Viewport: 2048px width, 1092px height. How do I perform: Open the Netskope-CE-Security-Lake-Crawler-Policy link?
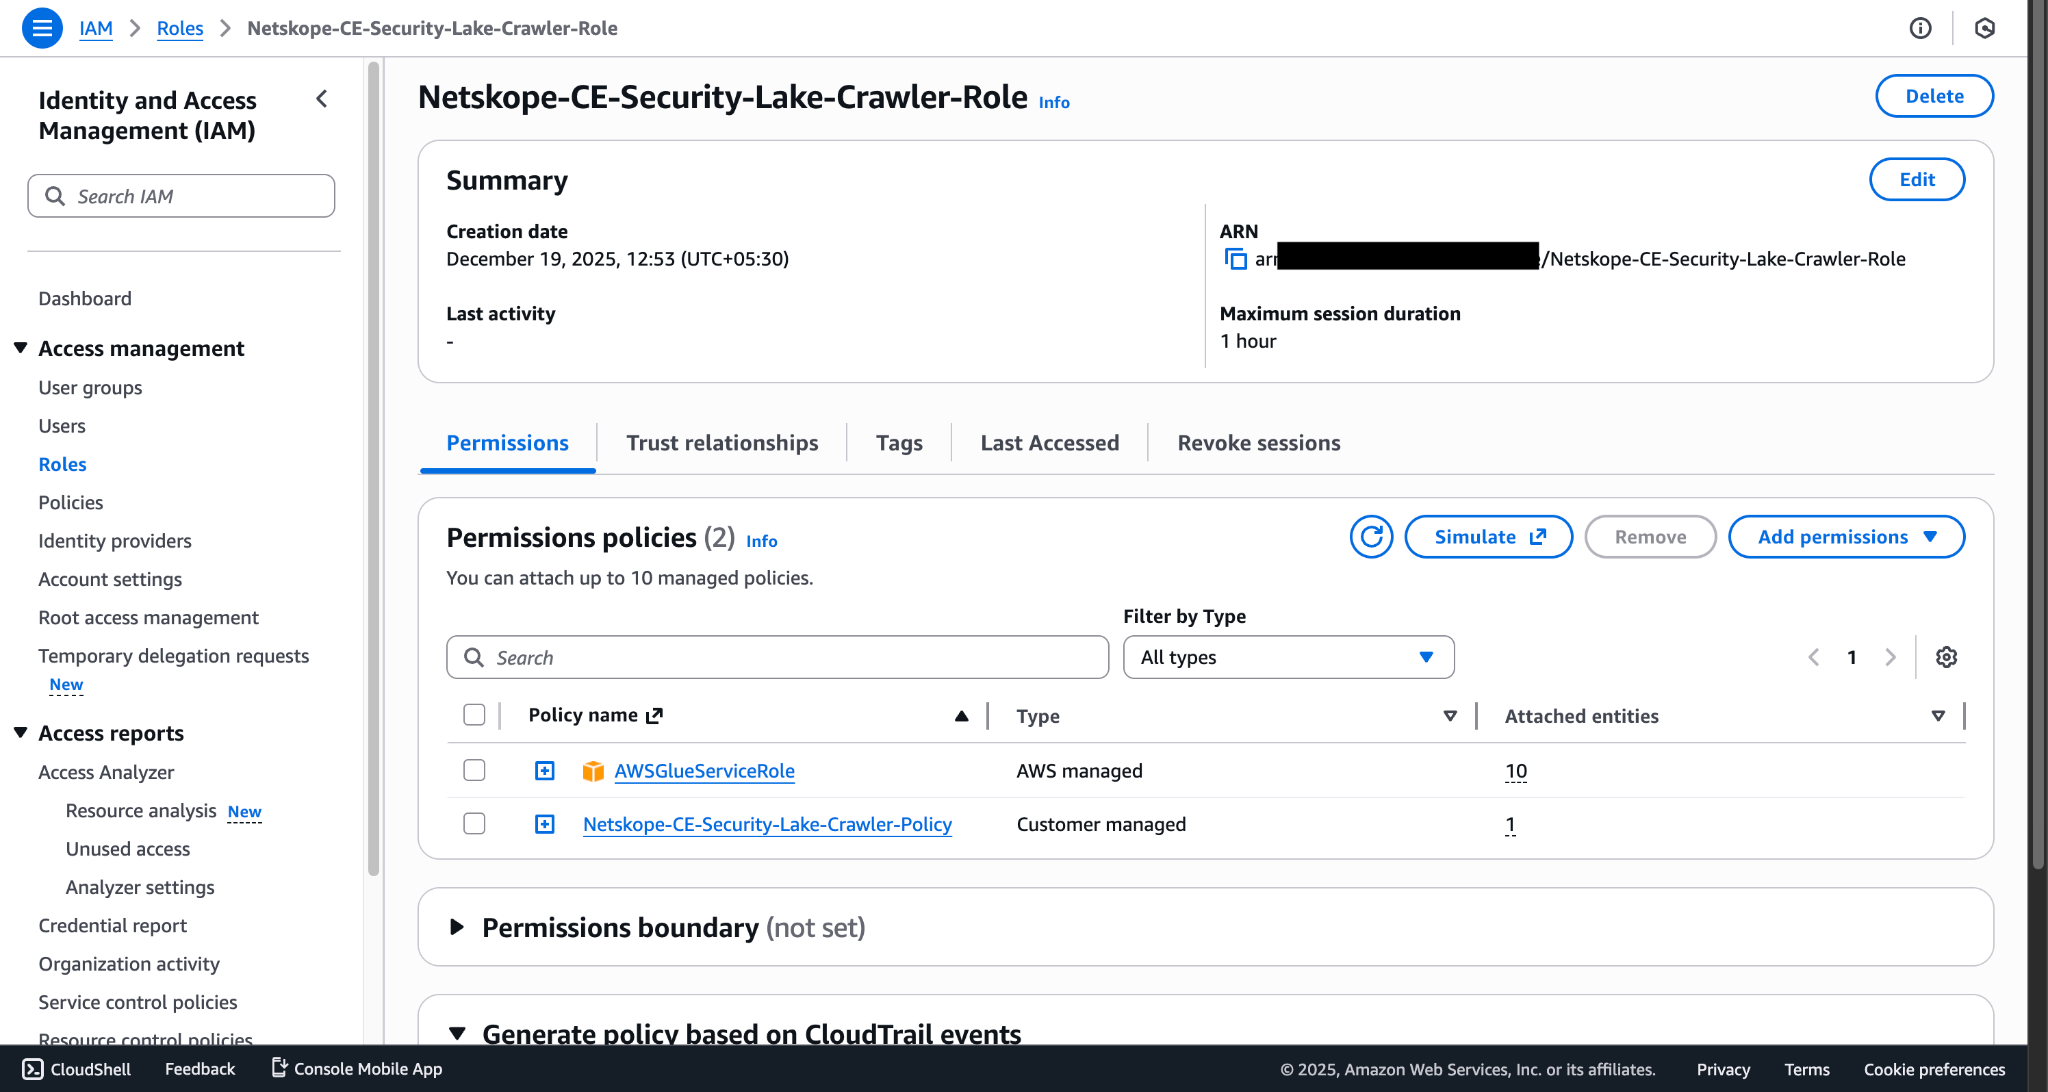[x=767, y=824]
